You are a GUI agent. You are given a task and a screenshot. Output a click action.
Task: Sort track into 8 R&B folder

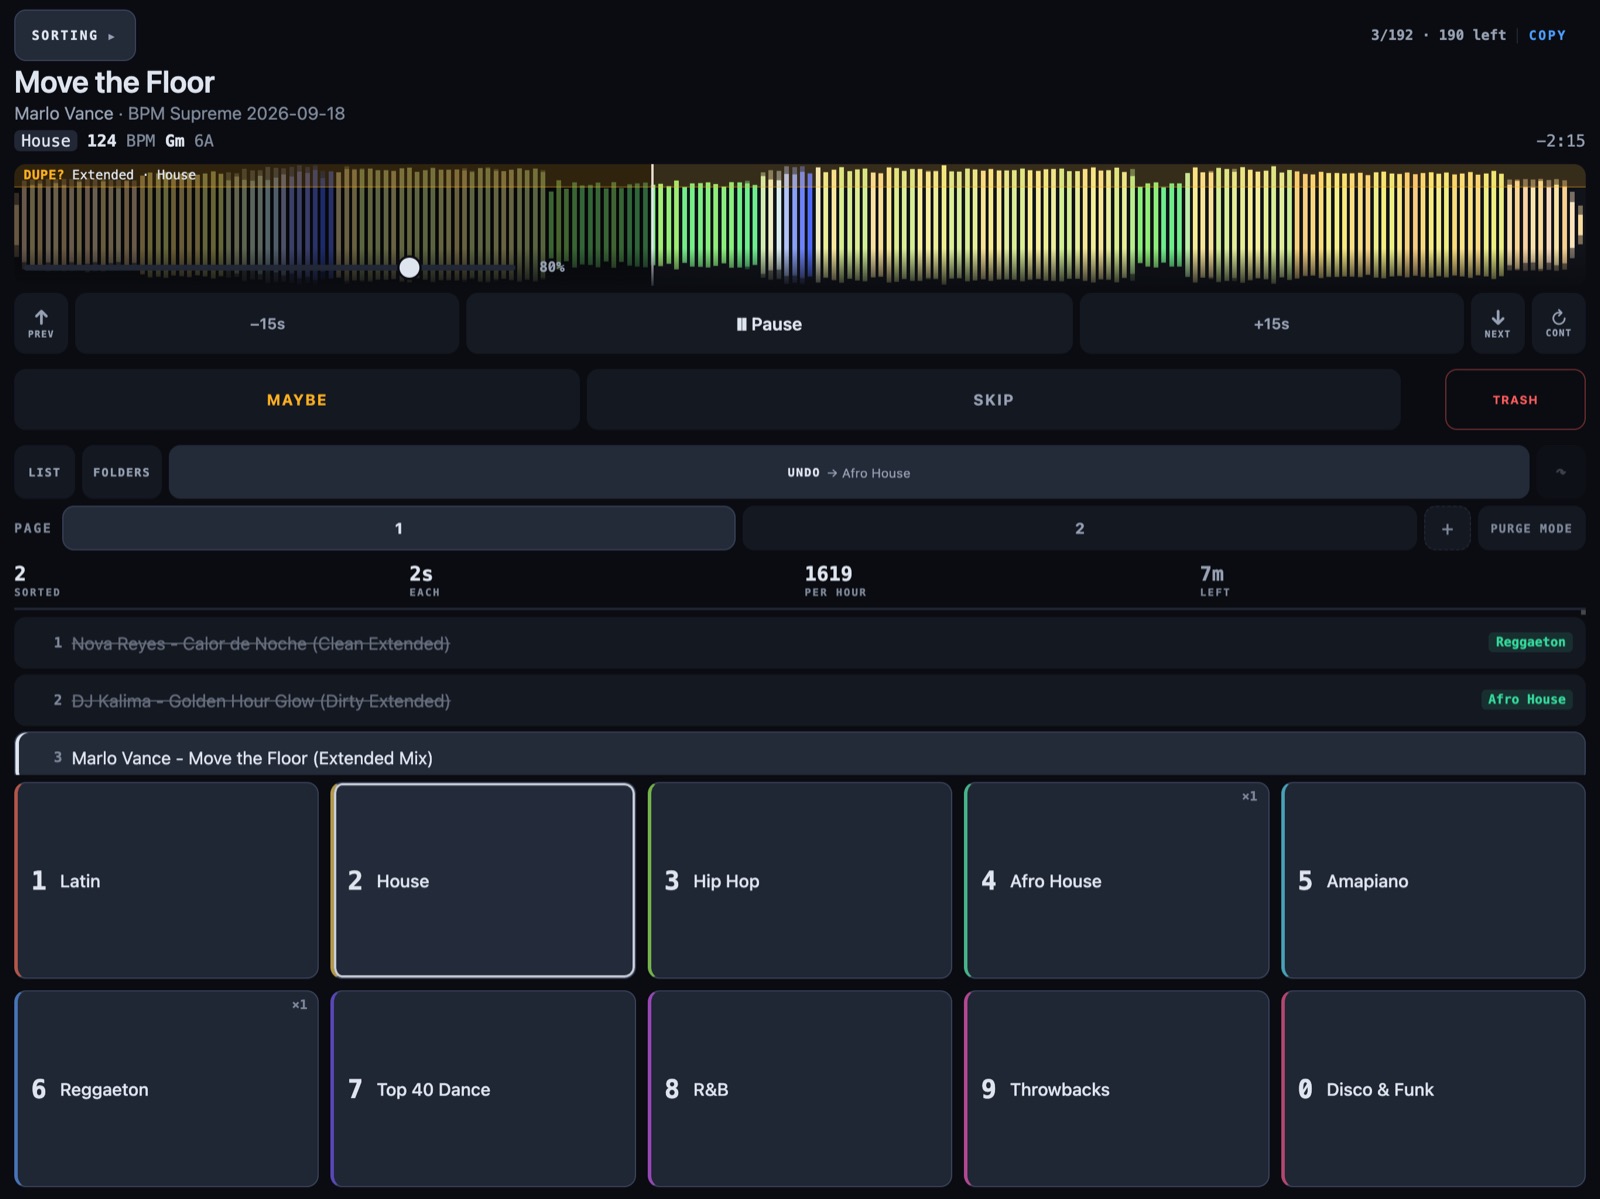point(800,1089)
